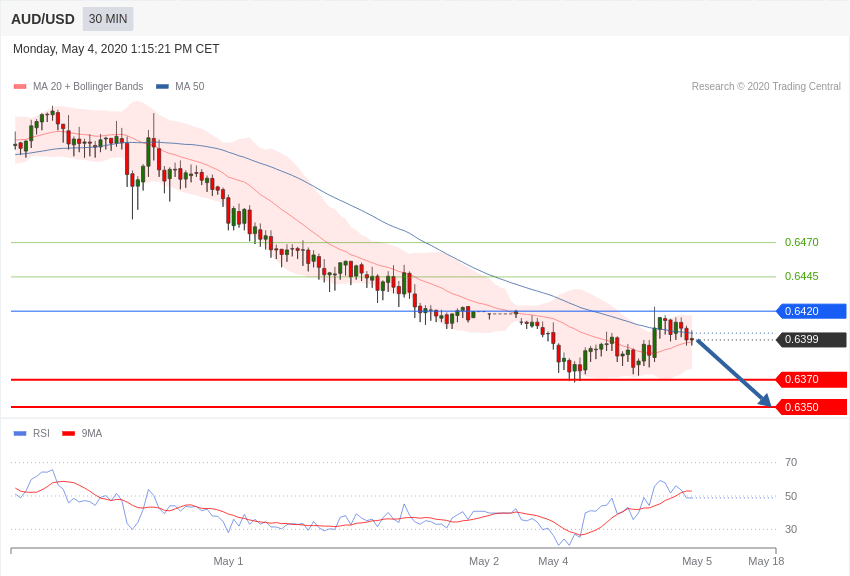850x576 pixels.
Task: Click the RSI 70 level label
Action: 791,462
